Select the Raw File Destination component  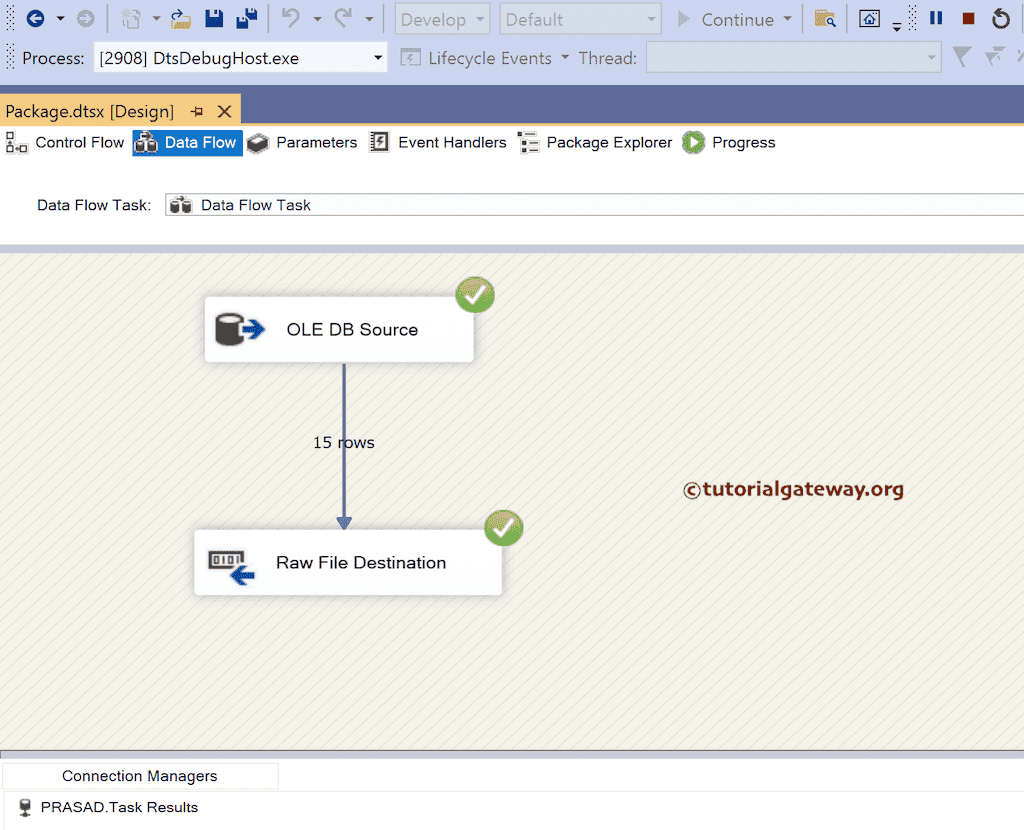click(348, 563)
